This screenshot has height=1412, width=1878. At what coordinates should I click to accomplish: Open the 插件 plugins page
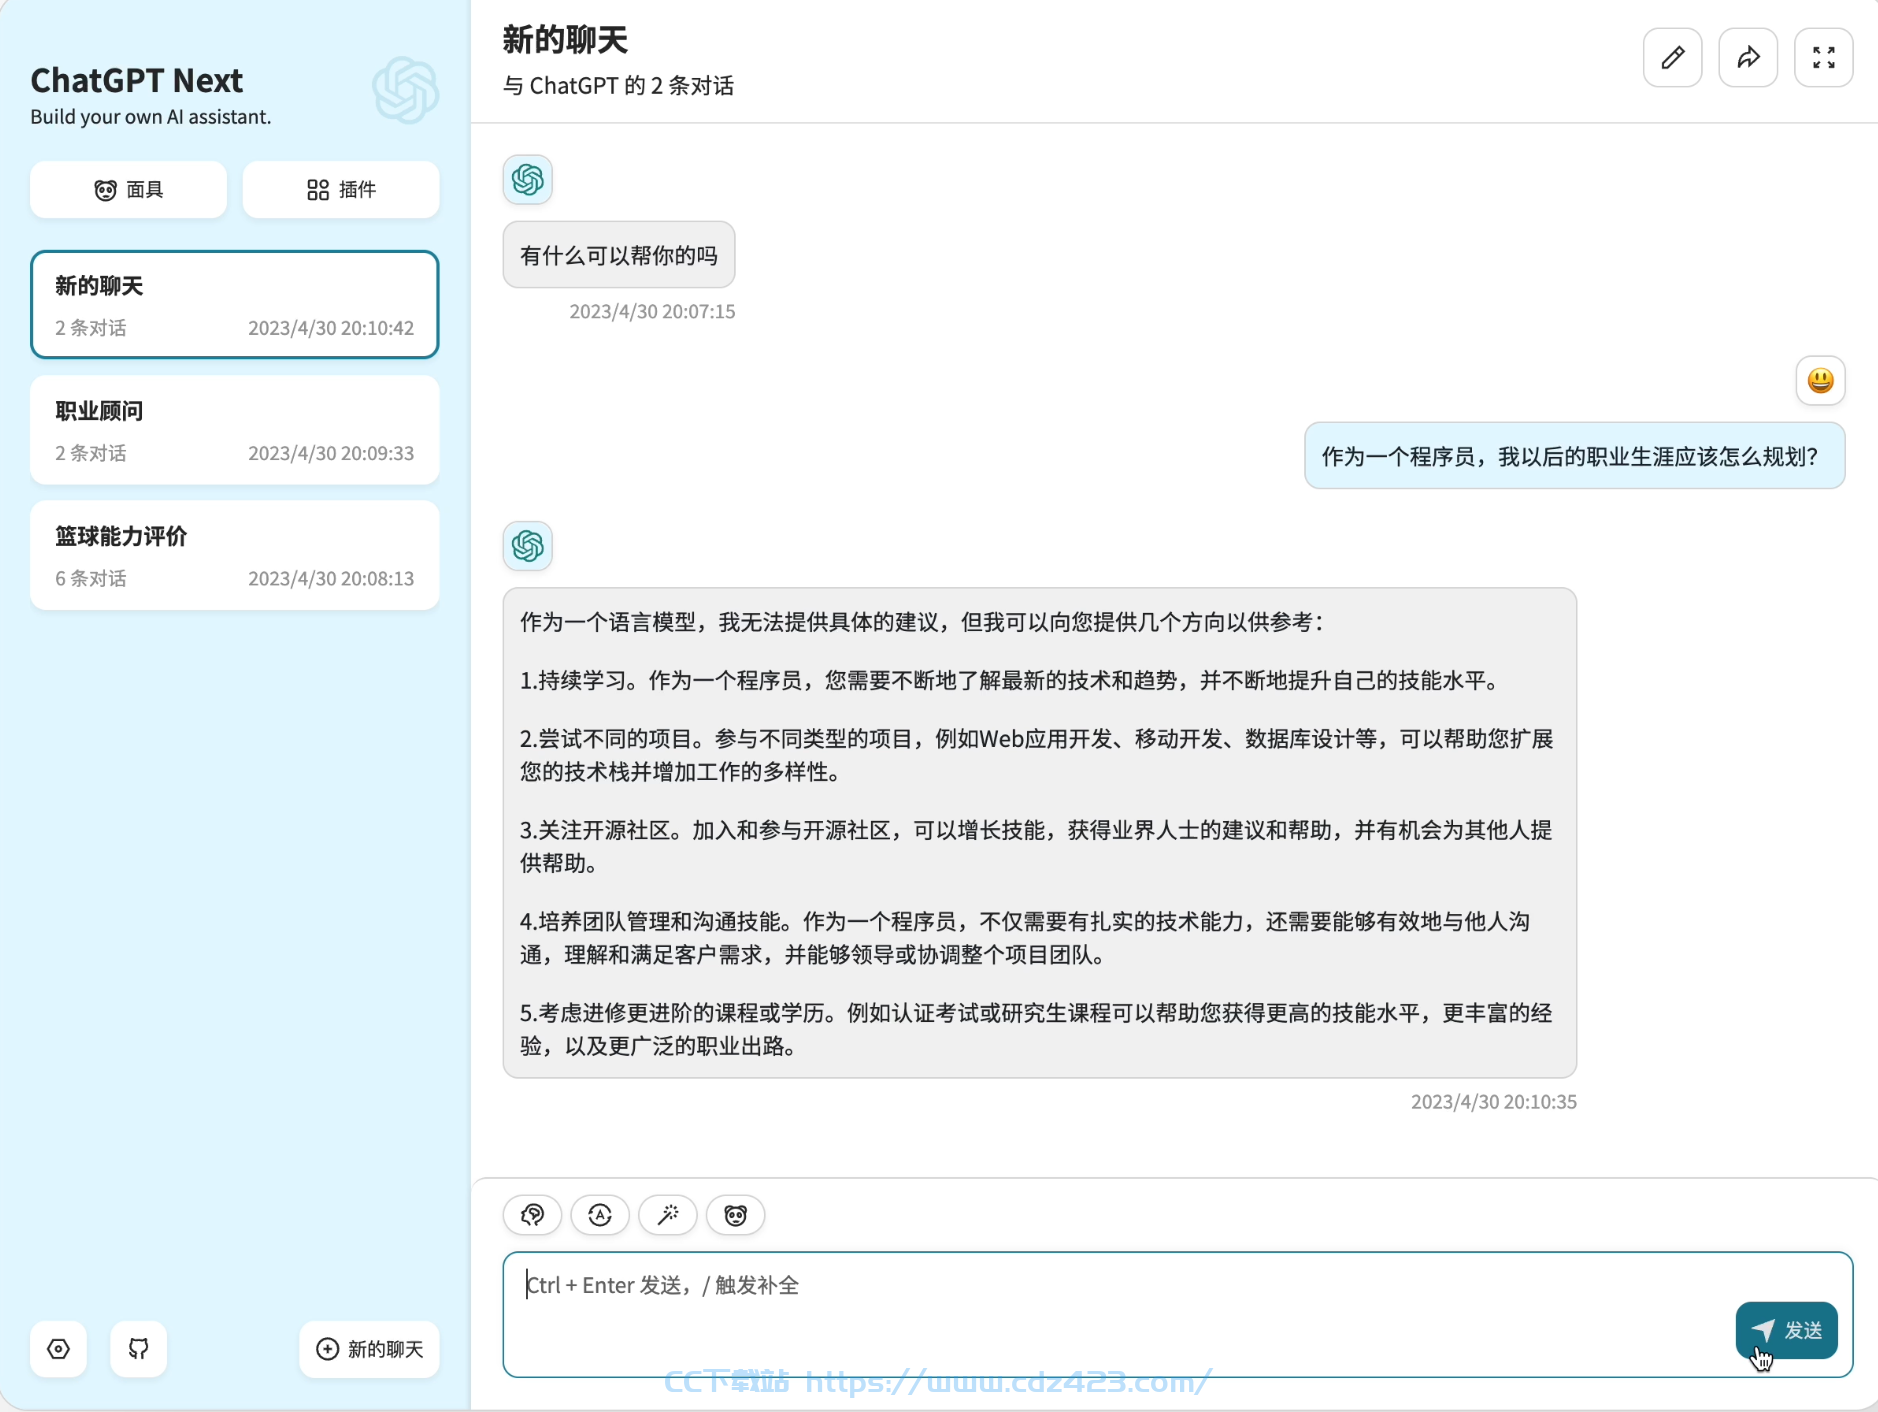tap(341, 190)
